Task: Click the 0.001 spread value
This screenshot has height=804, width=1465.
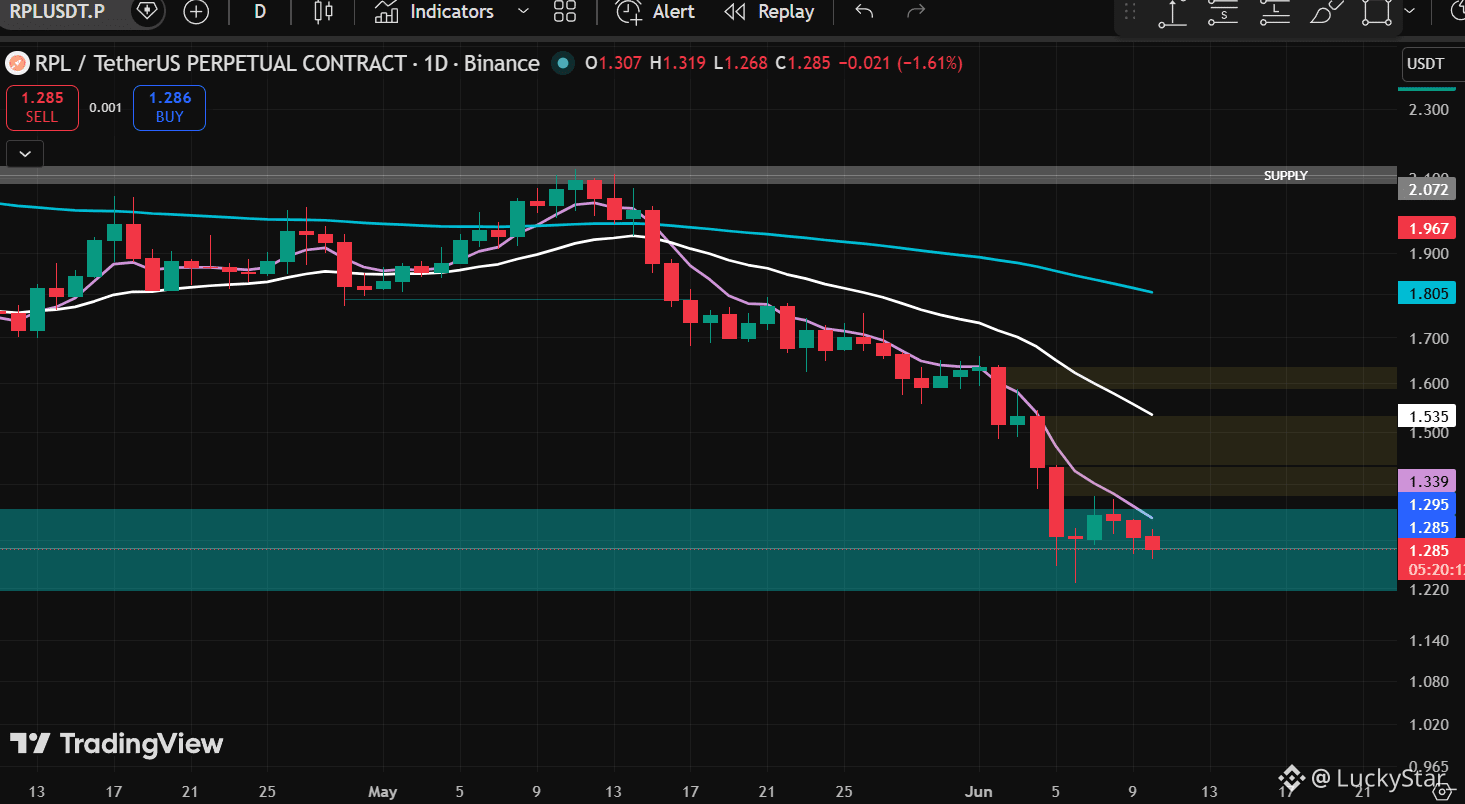Action: pos(105,108)
